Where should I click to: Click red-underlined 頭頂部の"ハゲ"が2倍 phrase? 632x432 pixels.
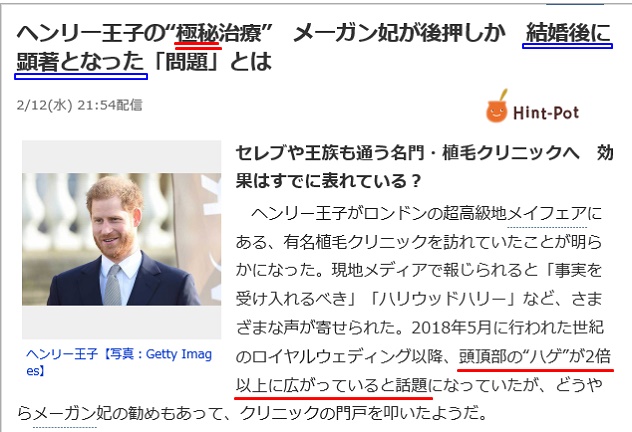(535, 357)
